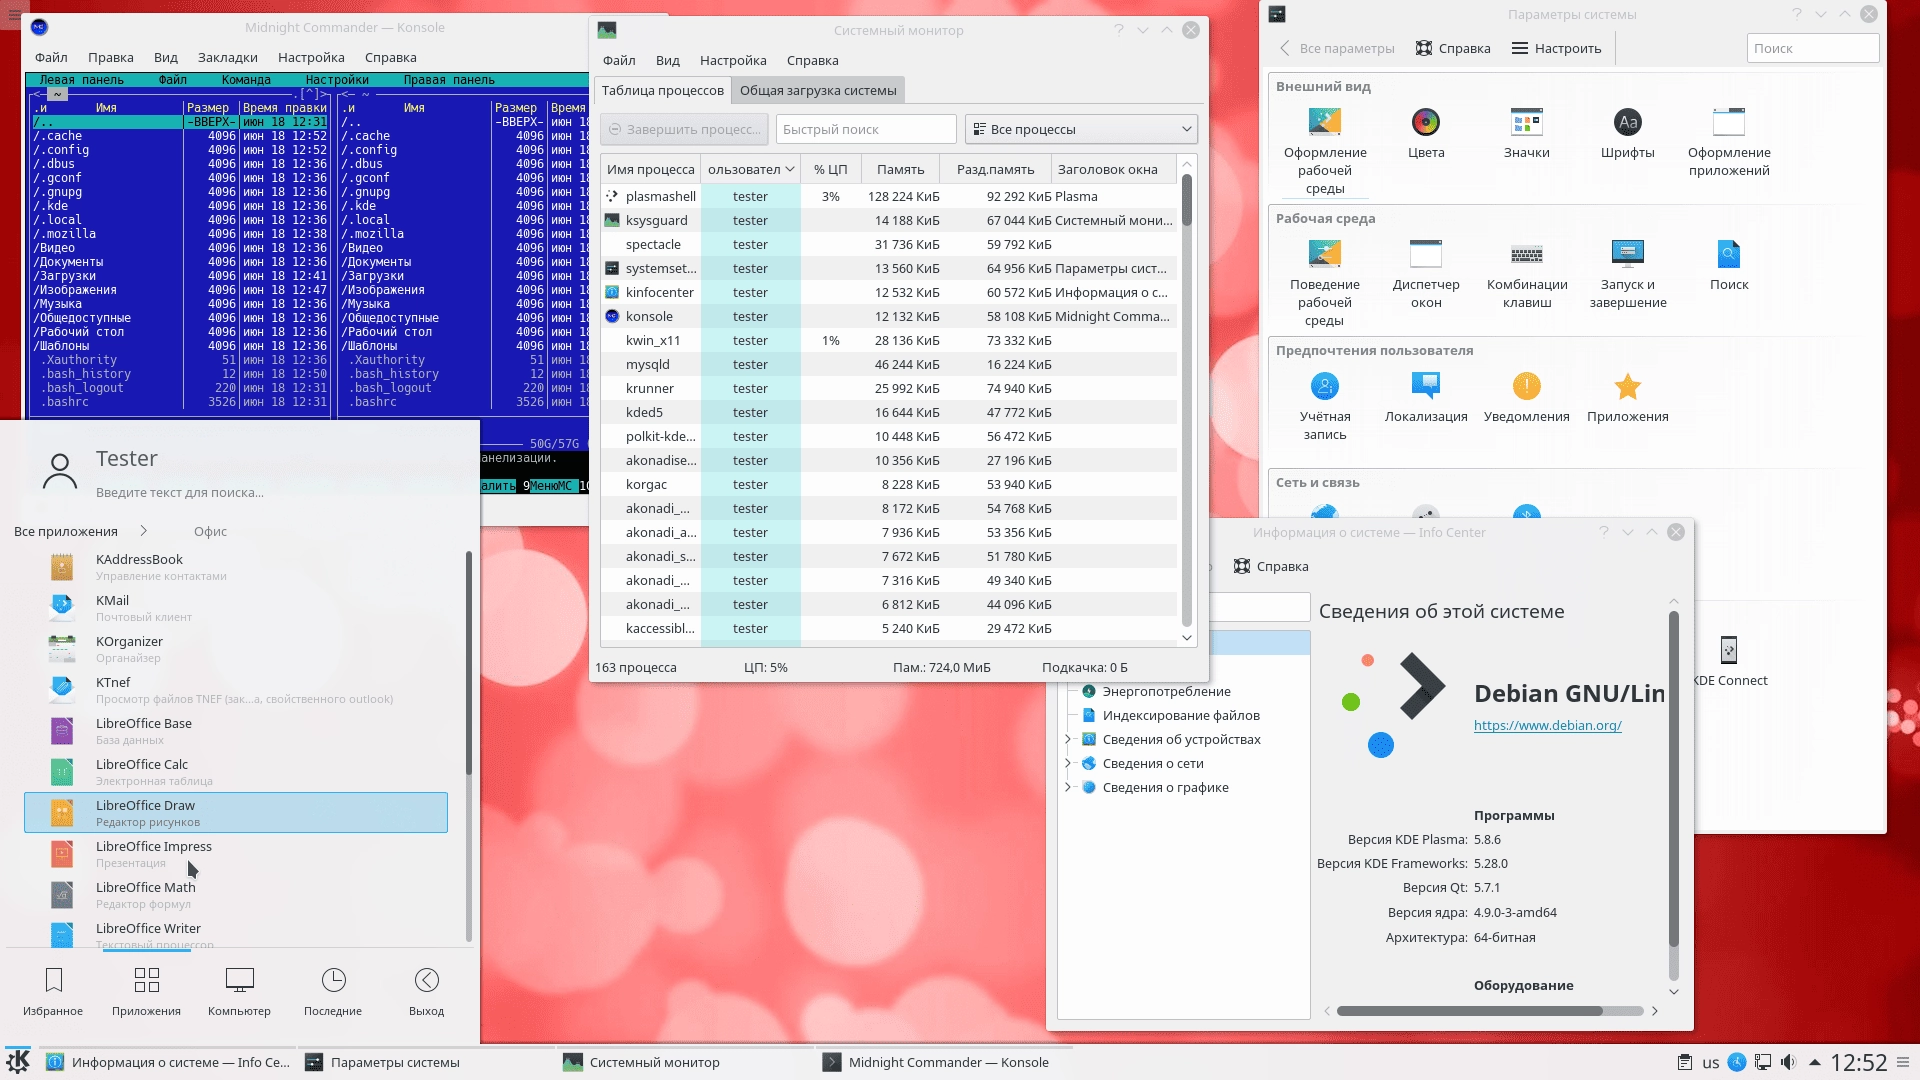Switch to Общая загрузка системы tab
This screenshot has height=1080, width=1920.
pos(818,90)
